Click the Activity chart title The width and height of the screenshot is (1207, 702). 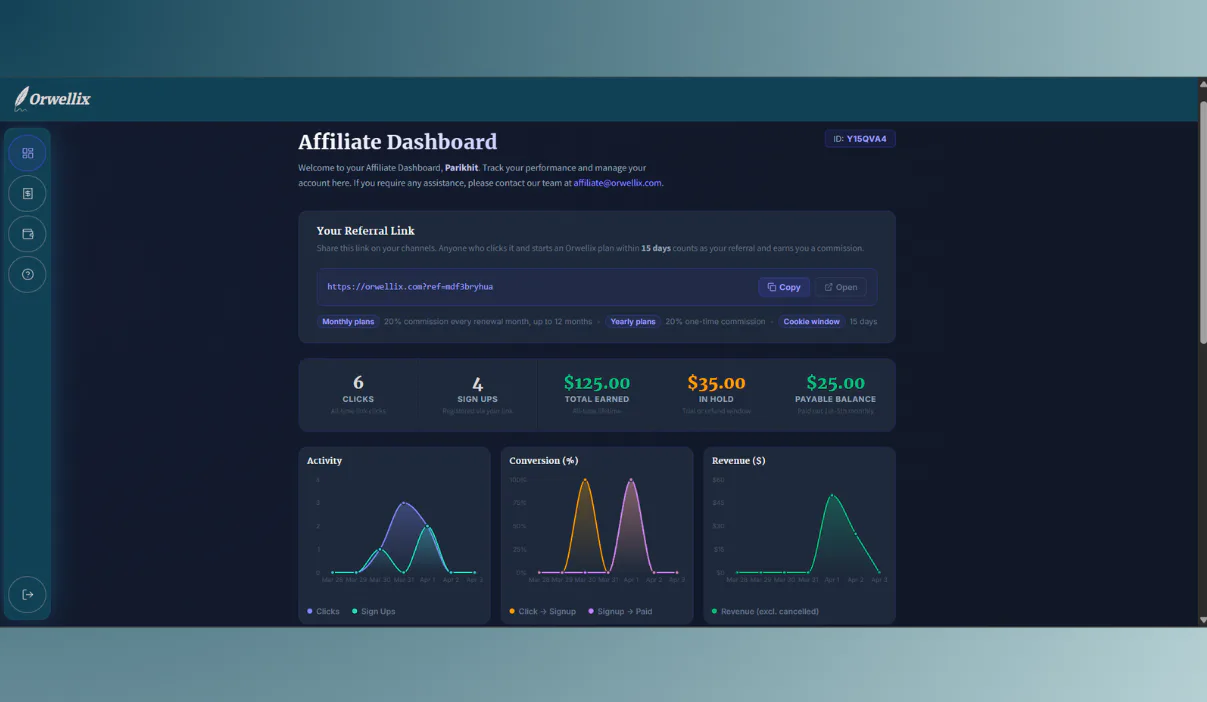[324, 461]
